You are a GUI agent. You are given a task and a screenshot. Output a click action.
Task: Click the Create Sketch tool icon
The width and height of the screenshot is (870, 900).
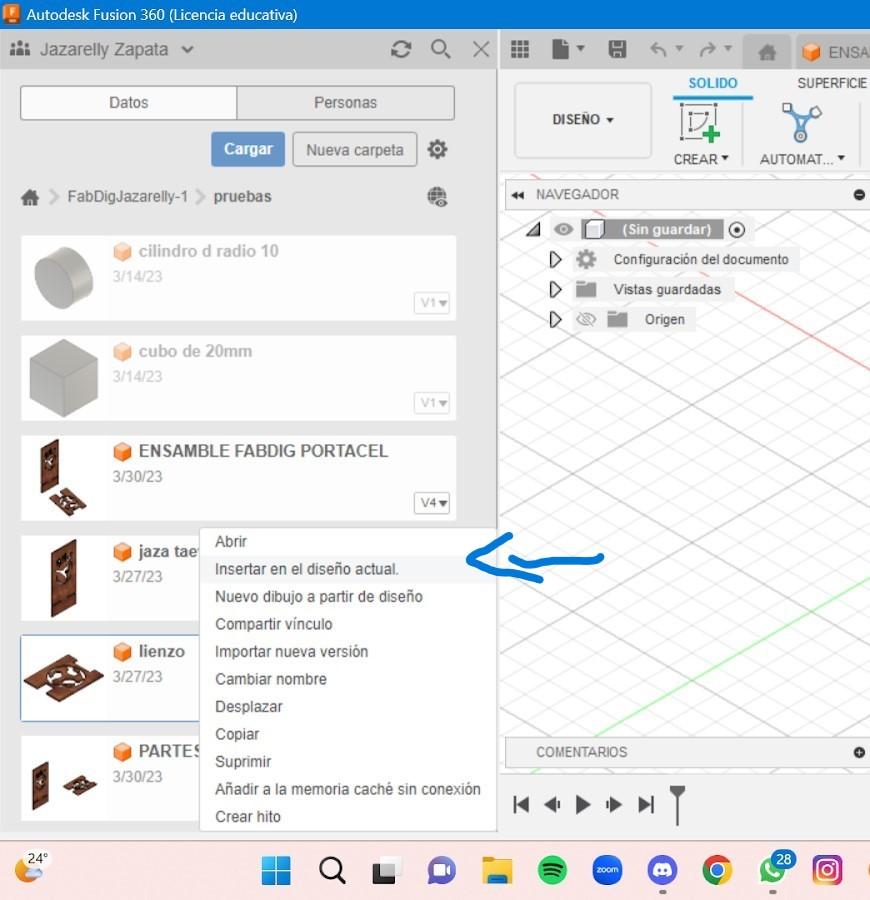(700, 122)
